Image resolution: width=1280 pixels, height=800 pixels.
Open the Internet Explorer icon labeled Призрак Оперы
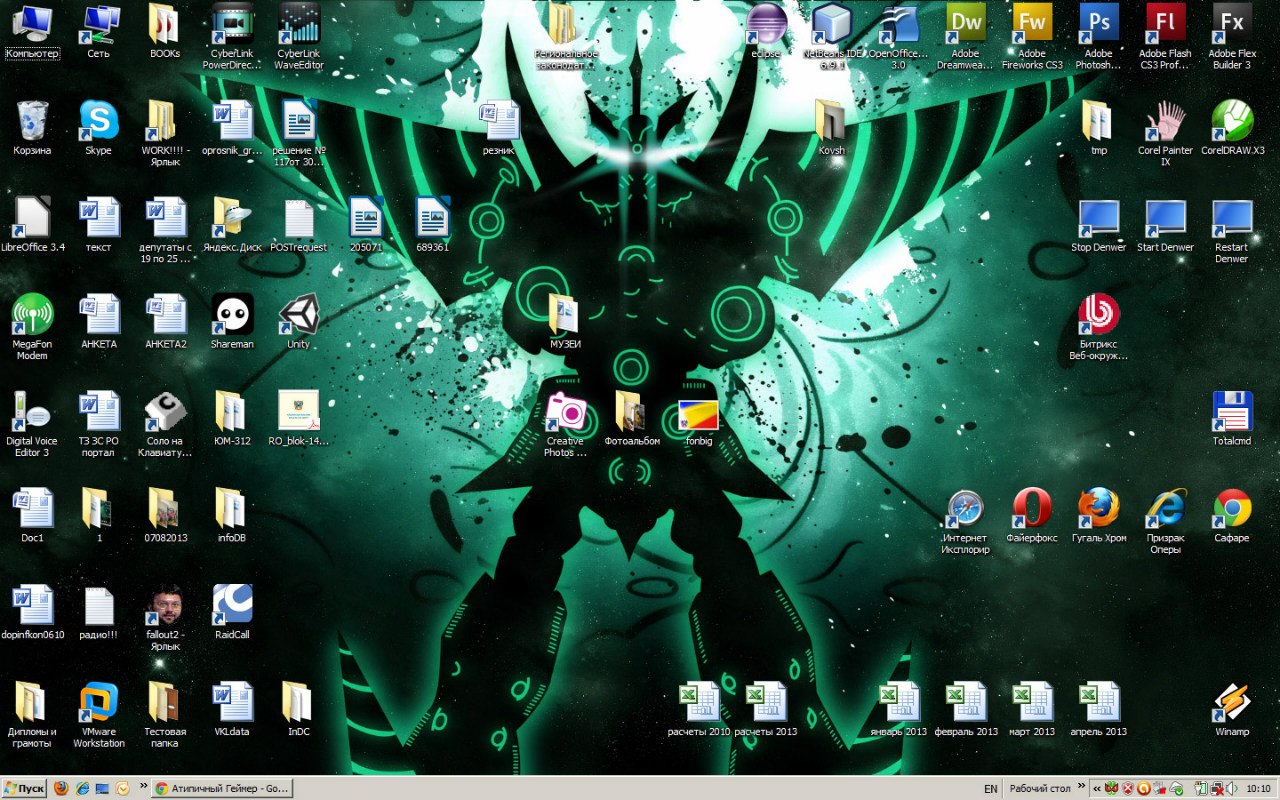click(x=1165, y=521)
